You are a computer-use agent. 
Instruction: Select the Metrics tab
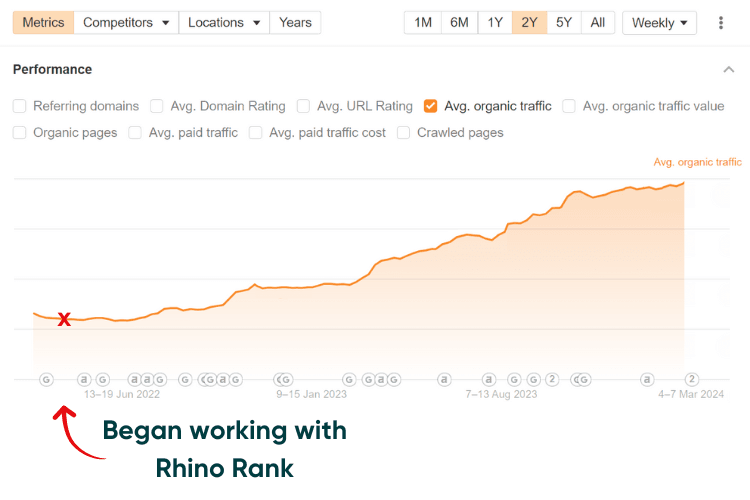point(43,22)
